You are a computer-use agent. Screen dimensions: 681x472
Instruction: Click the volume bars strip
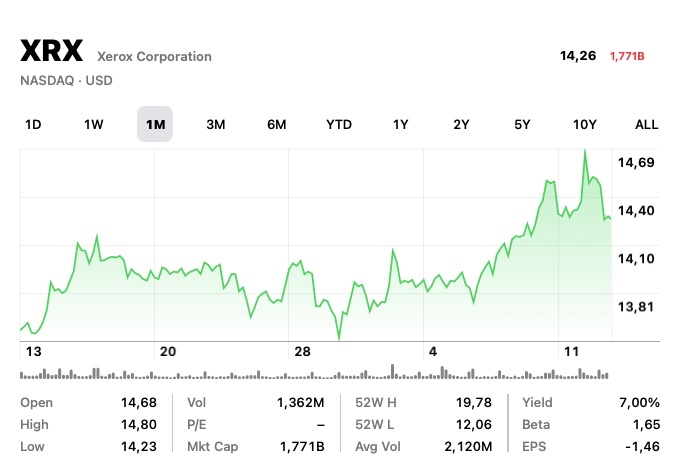click(x=314, y=373)
